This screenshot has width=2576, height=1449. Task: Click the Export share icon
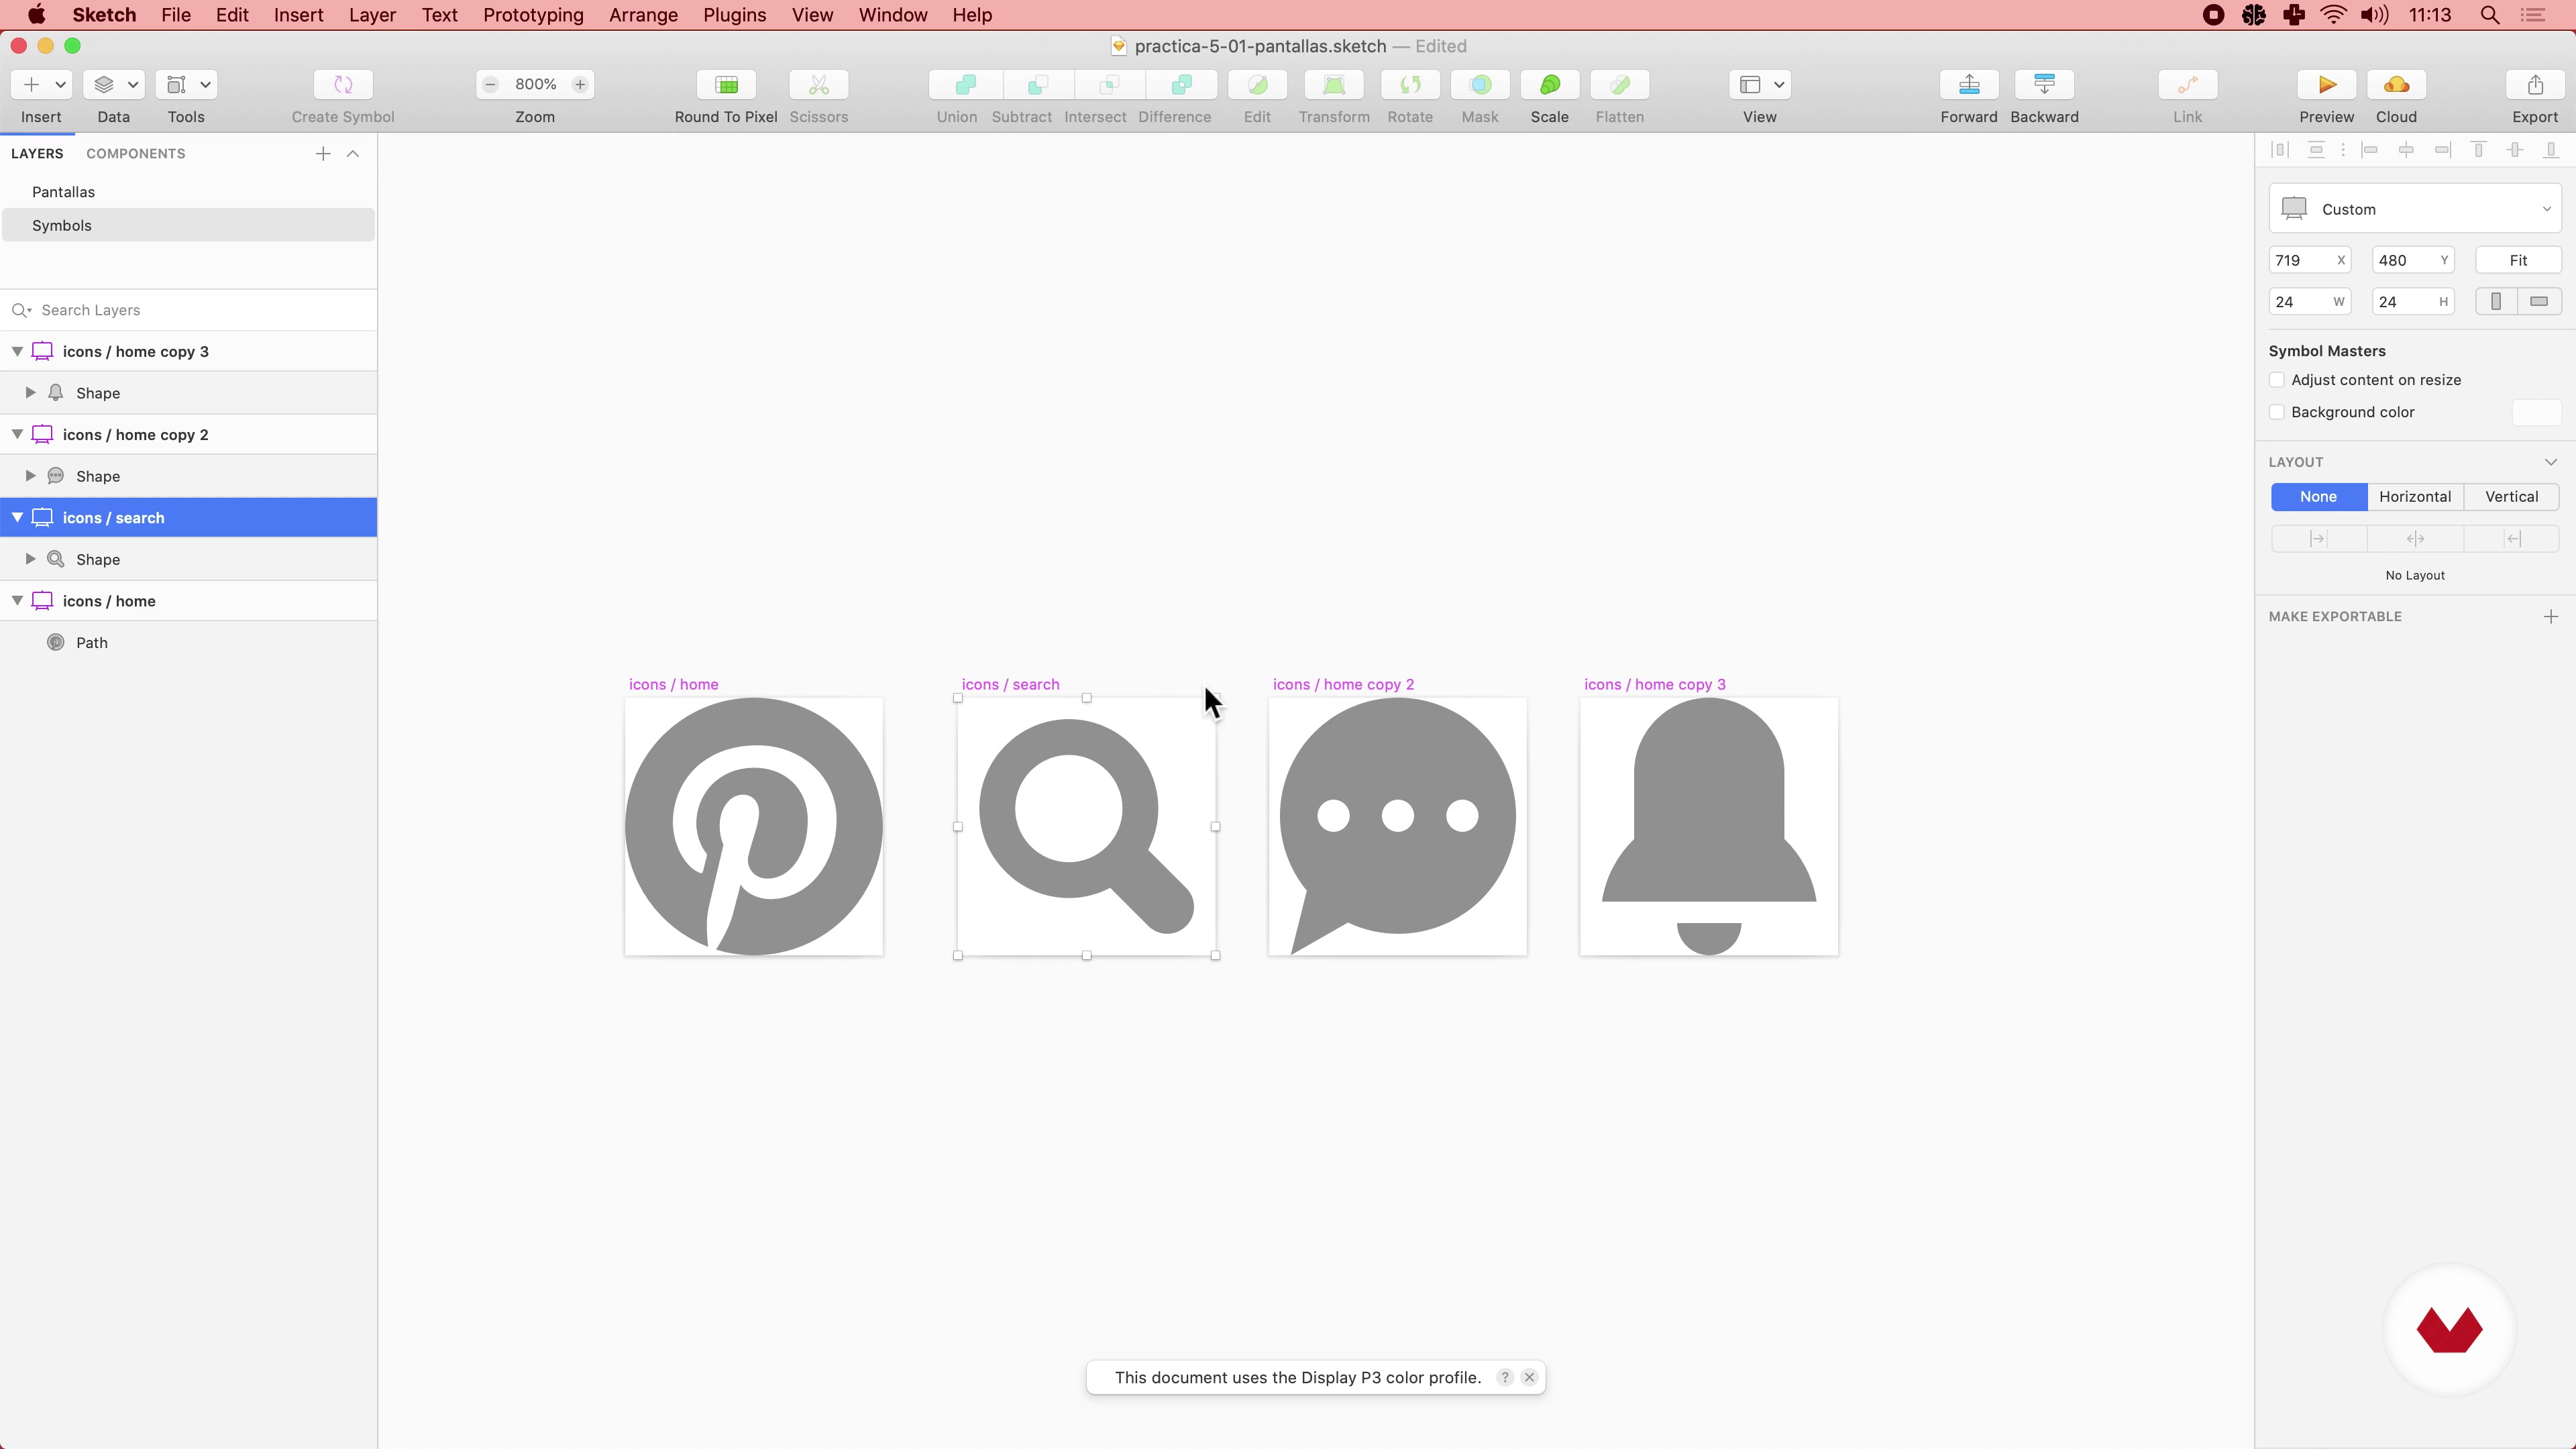(x=2535, y=85)
